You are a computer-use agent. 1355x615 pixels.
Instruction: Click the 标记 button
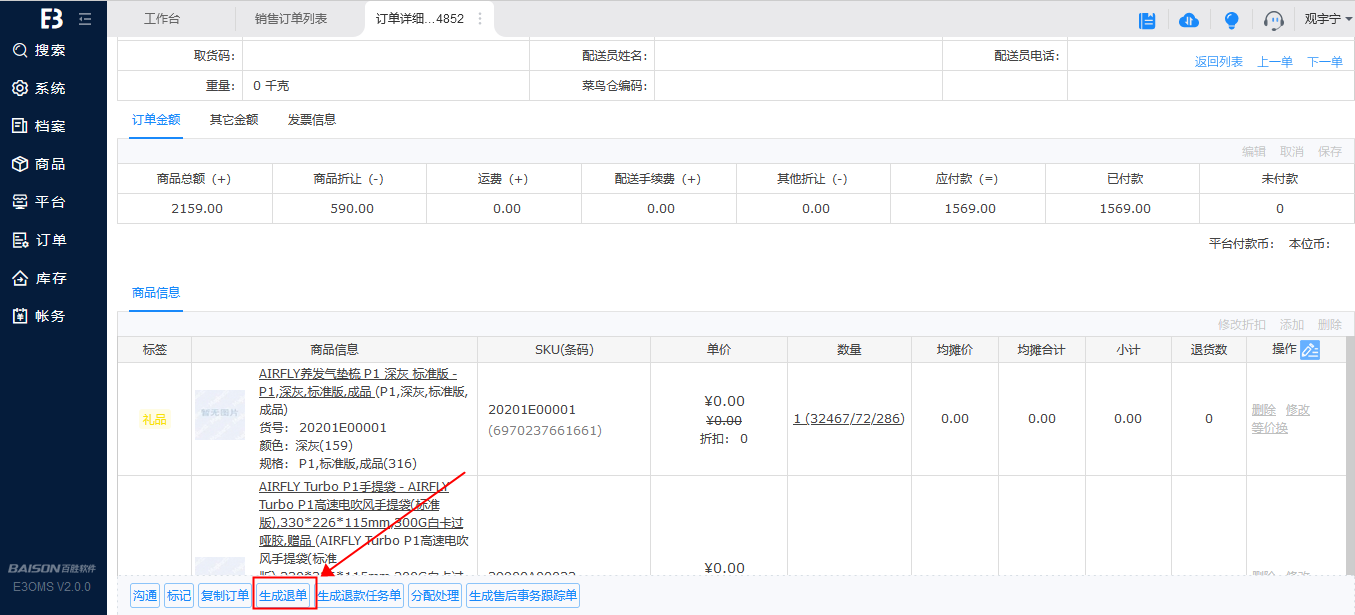(x=179, y=596)
